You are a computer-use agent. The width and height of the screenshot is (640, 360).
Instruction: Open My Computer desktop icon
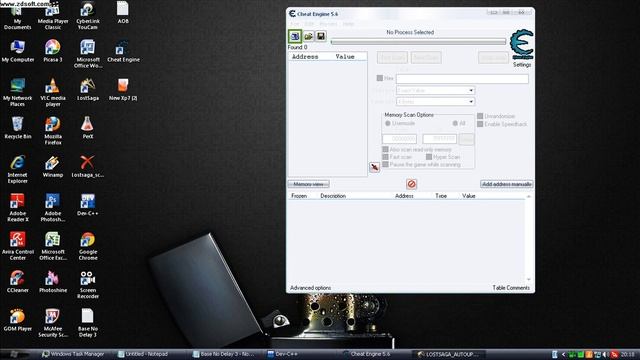pyautogui.click(x=18, y=51)
